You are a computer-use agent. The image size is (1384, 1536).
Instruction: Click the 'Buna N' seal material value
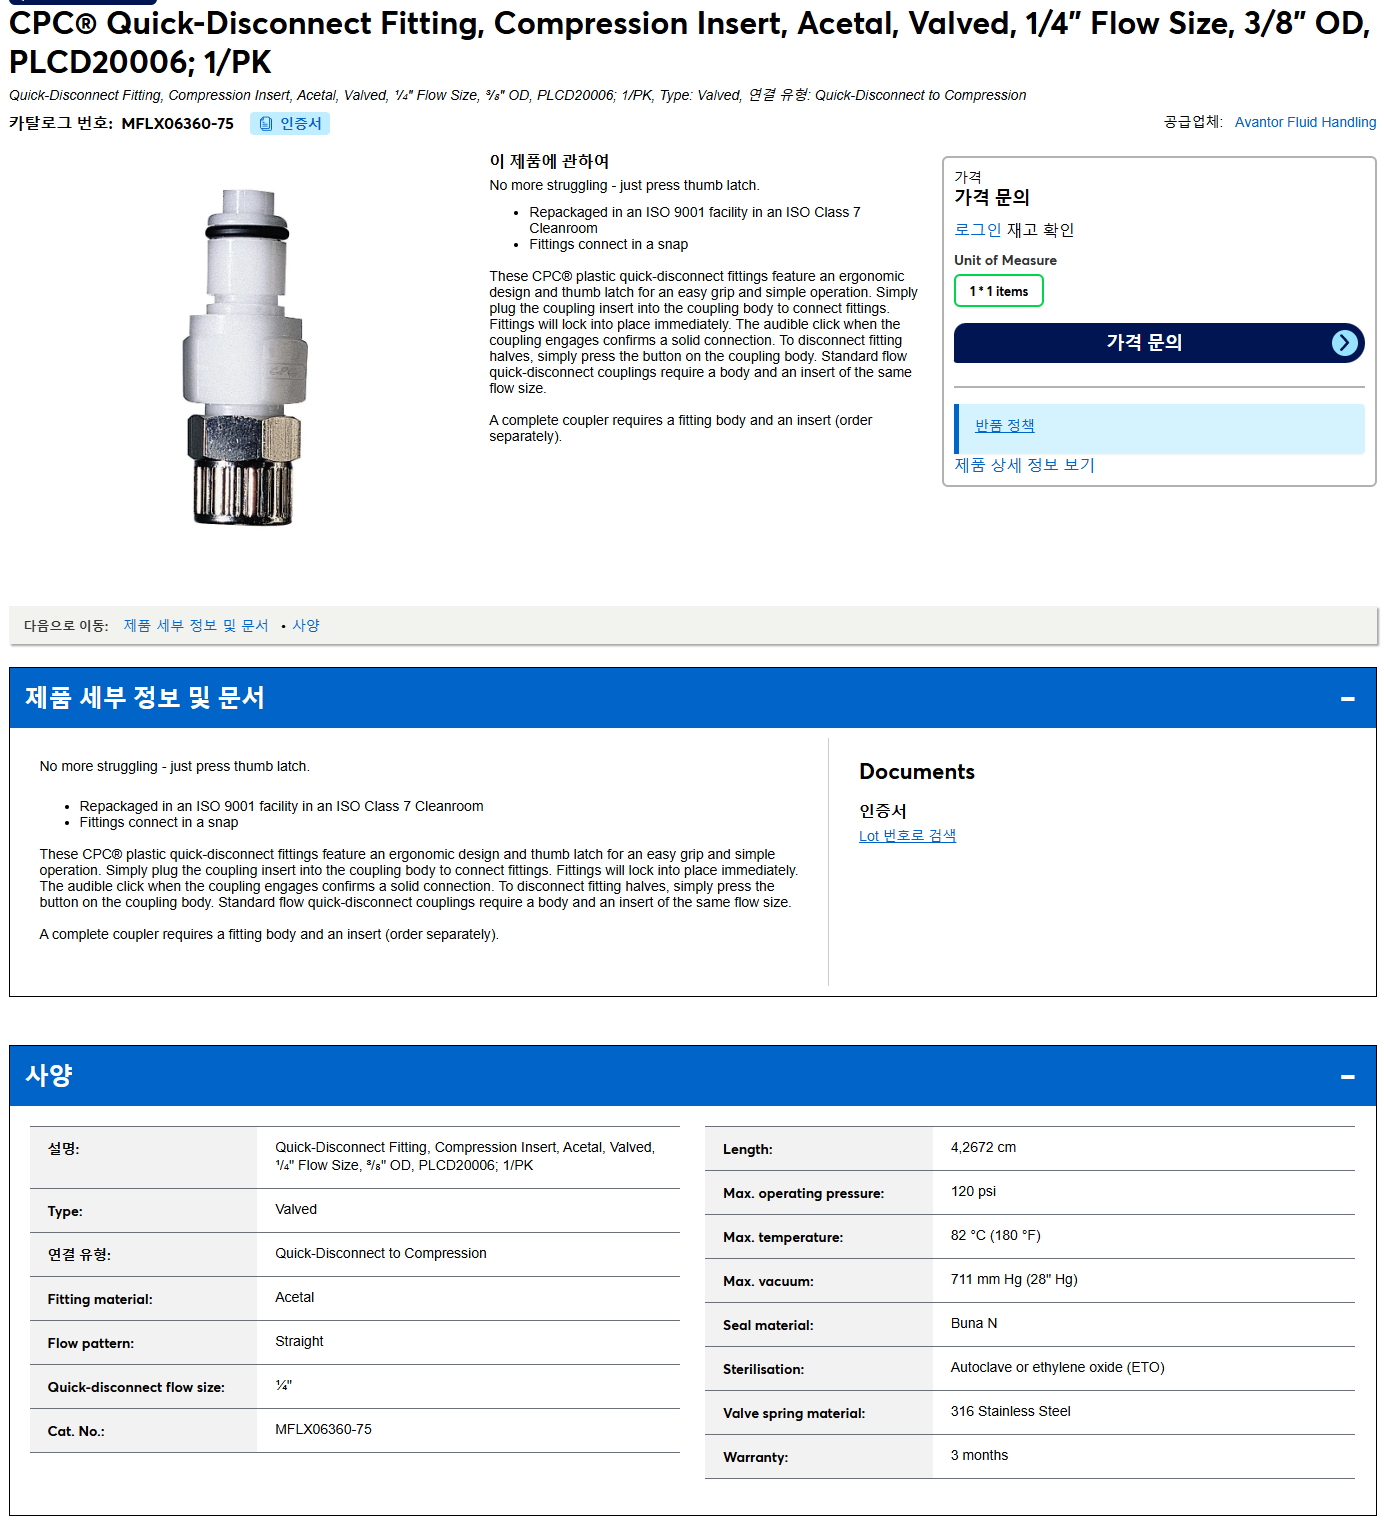973,1324
